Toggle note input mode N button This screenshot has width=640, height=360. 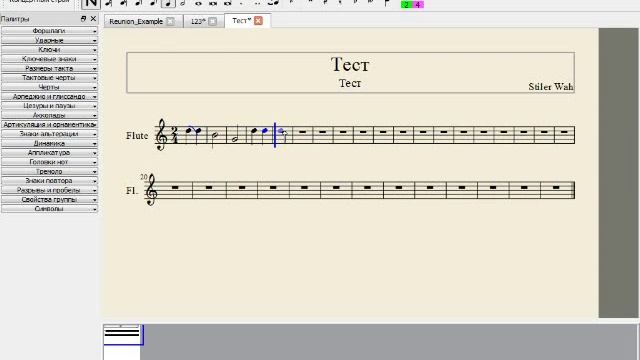[91, 4]
